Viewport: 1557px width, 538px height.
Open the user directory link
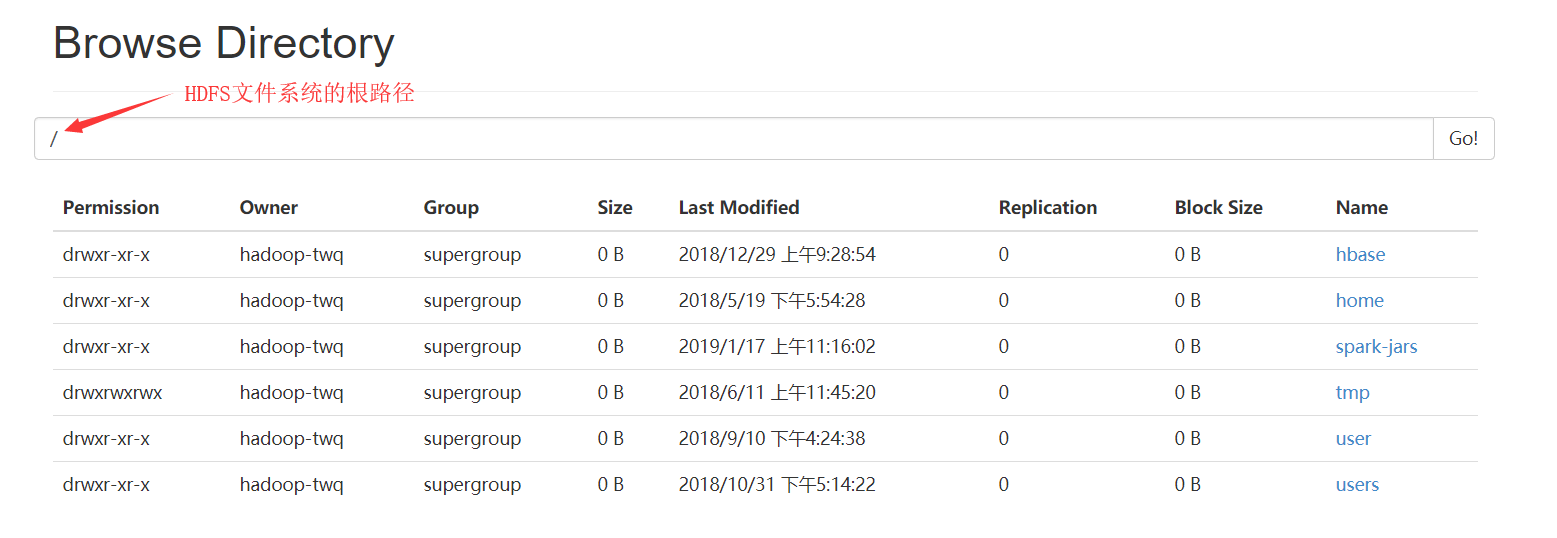(1353, 438)
